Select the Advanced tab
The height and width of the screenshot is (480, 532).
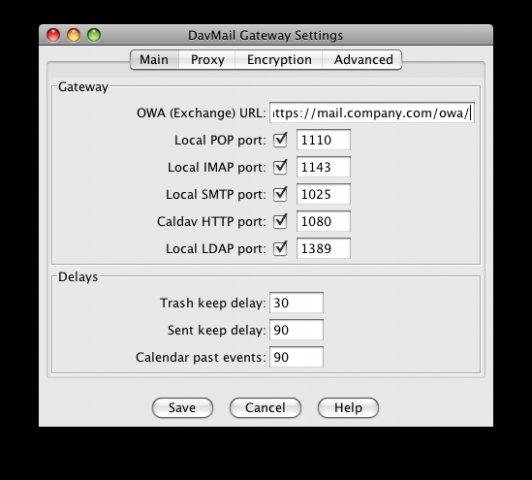click(363, 60)
